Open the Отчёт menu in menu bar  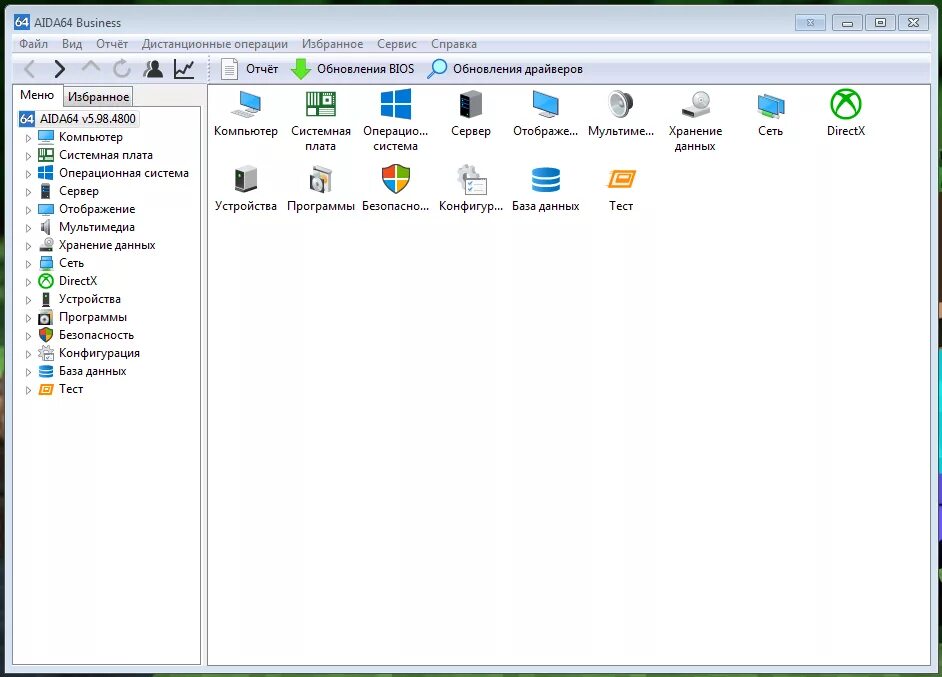point(112,44)
